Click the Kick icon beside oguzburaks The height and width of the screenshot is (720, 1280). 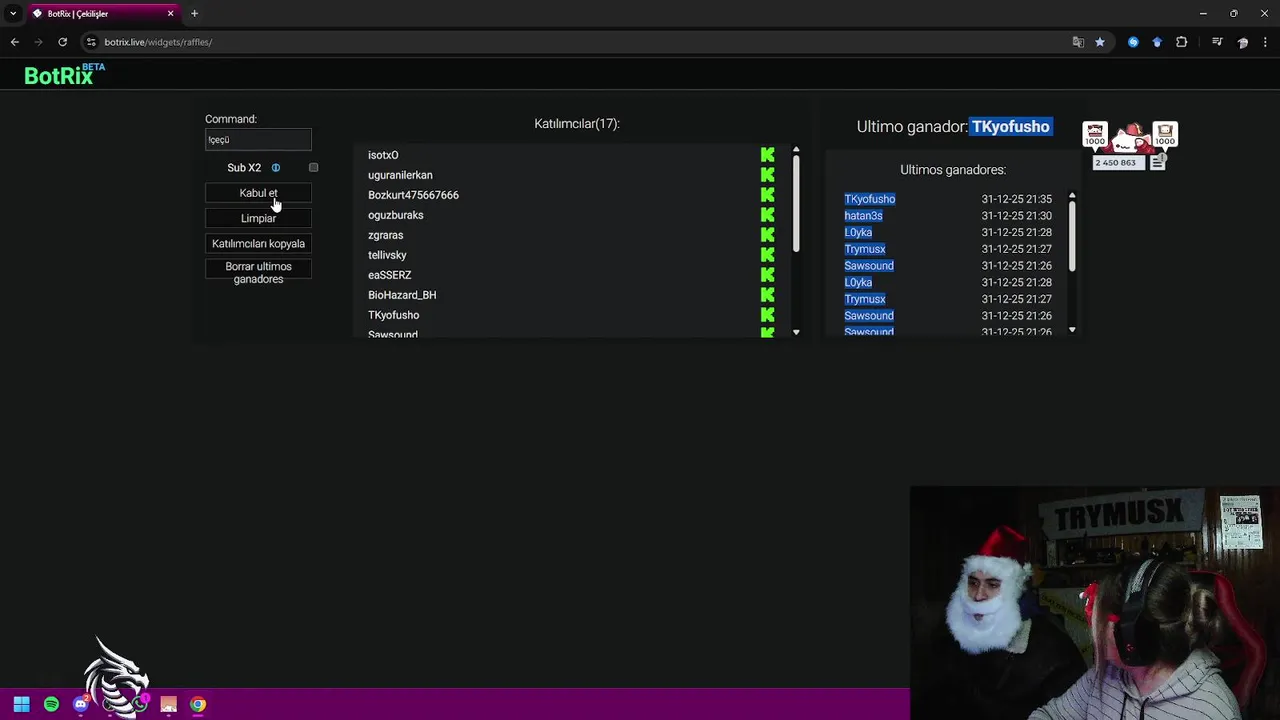click(x=767, y=215)
